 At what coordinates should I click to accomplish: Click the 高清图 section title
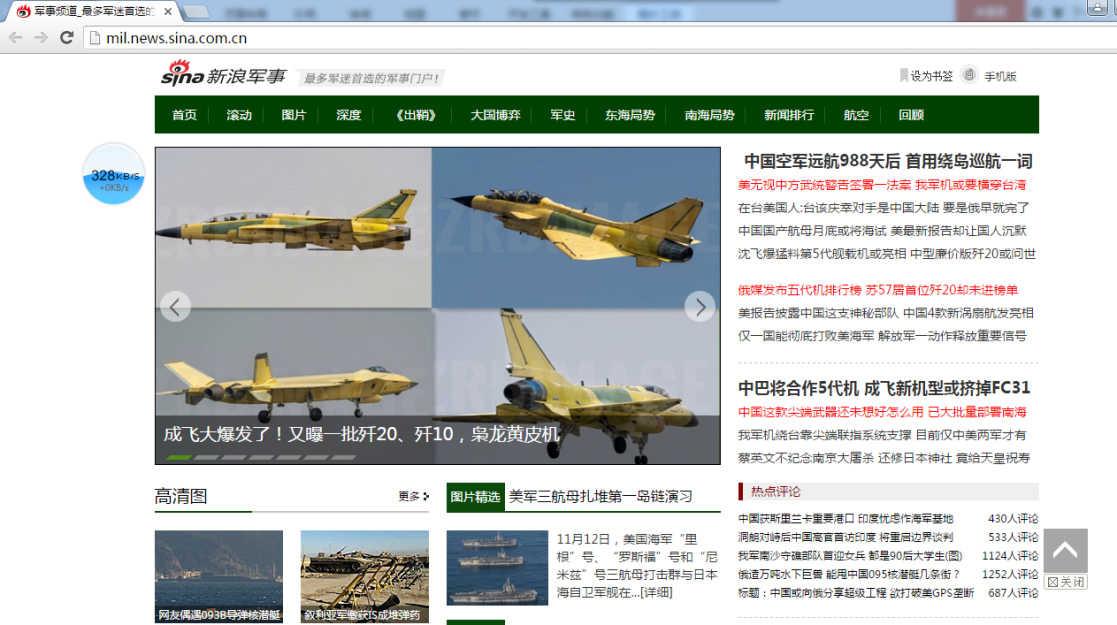(x=181, y=496)
